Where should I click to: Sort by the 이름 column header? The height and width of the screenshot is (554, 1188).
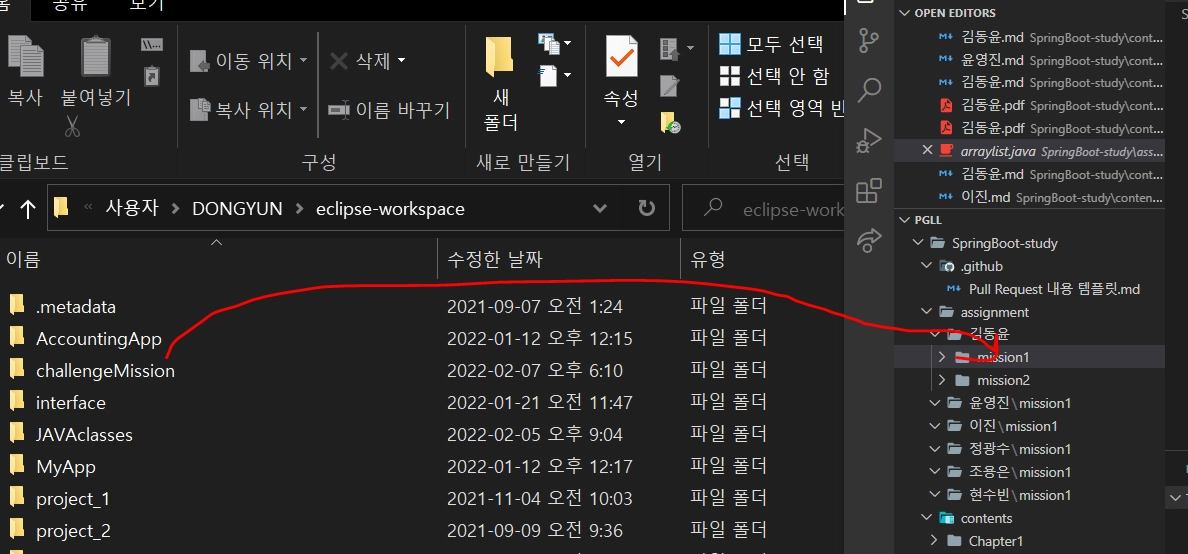tap(218, 260)
